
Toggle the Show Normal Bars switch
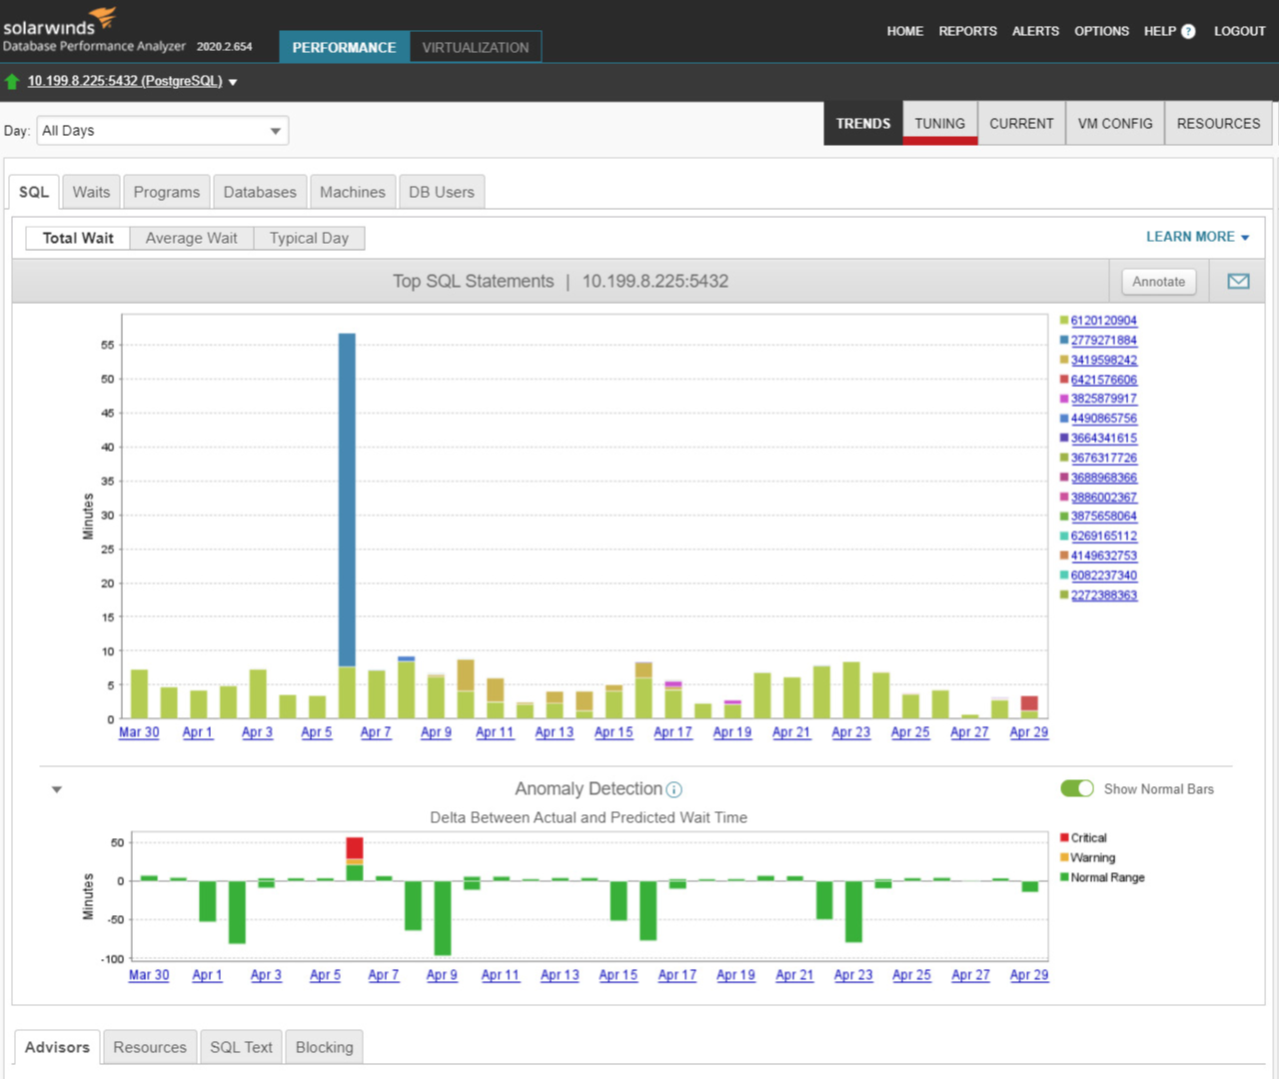(x=1077, y=789)
